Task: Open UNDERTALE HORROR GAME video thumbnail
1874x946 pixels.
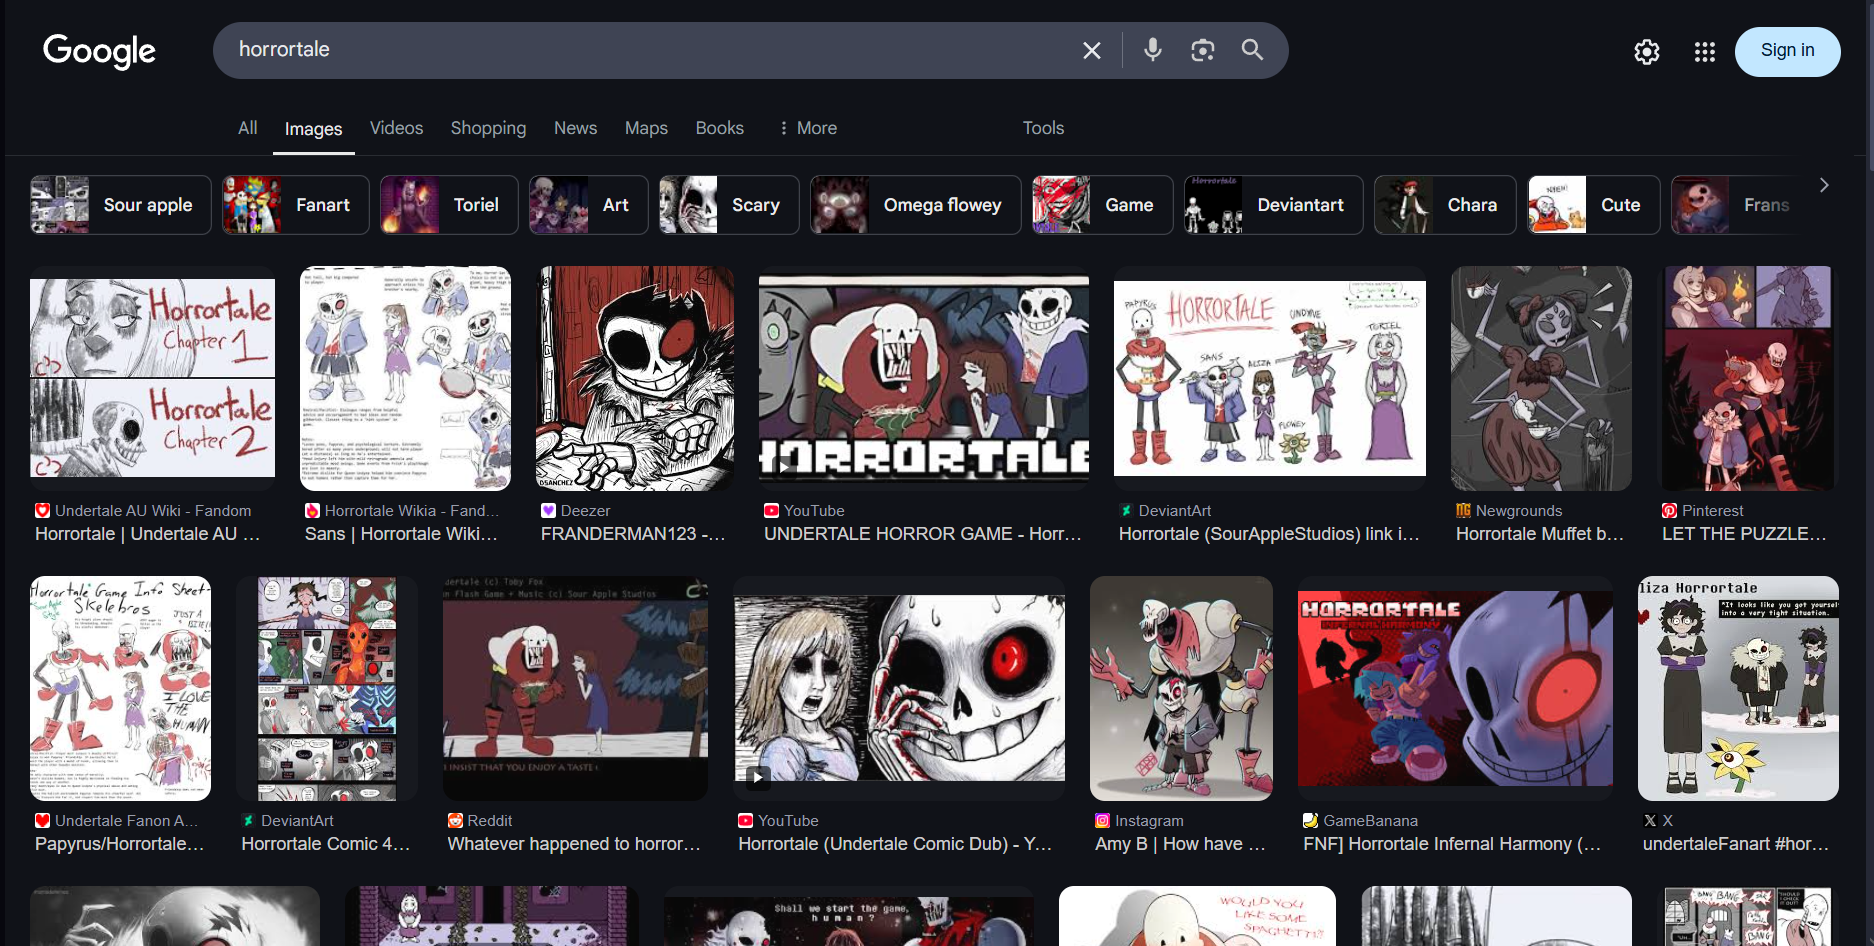Action: click(924, 378)
